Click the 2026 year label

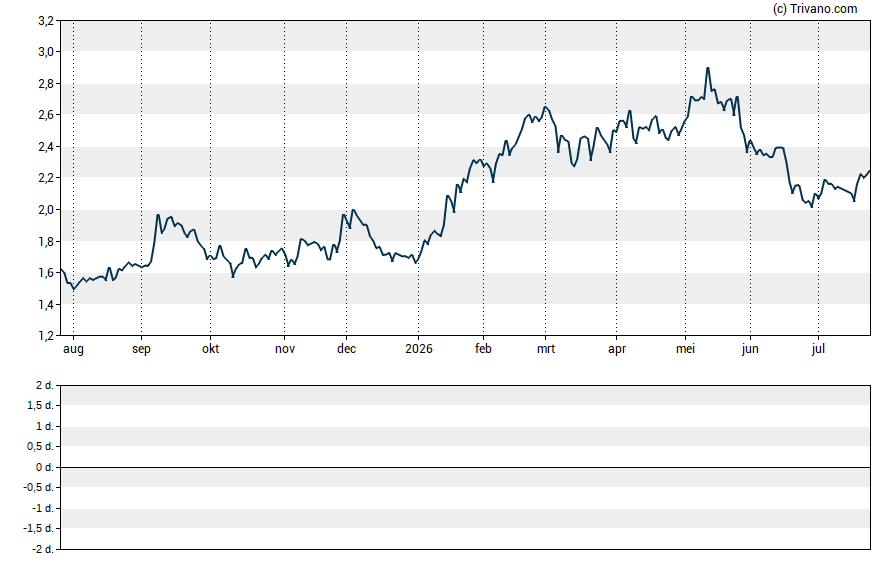coord(419,349)
